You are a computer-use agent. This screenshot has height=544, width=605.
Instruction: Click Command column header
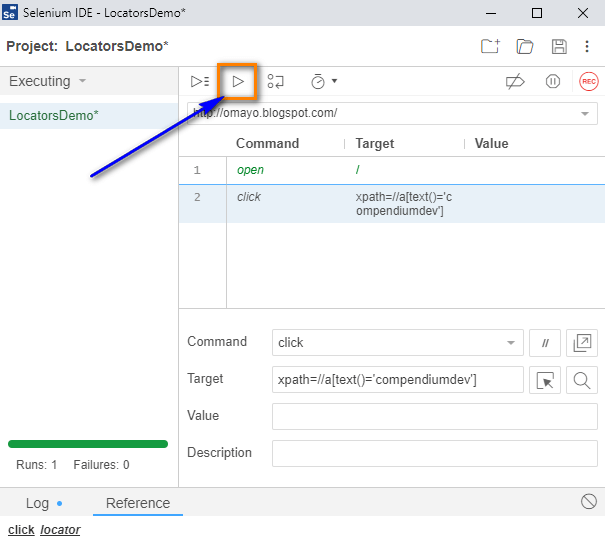click(267, 144)
